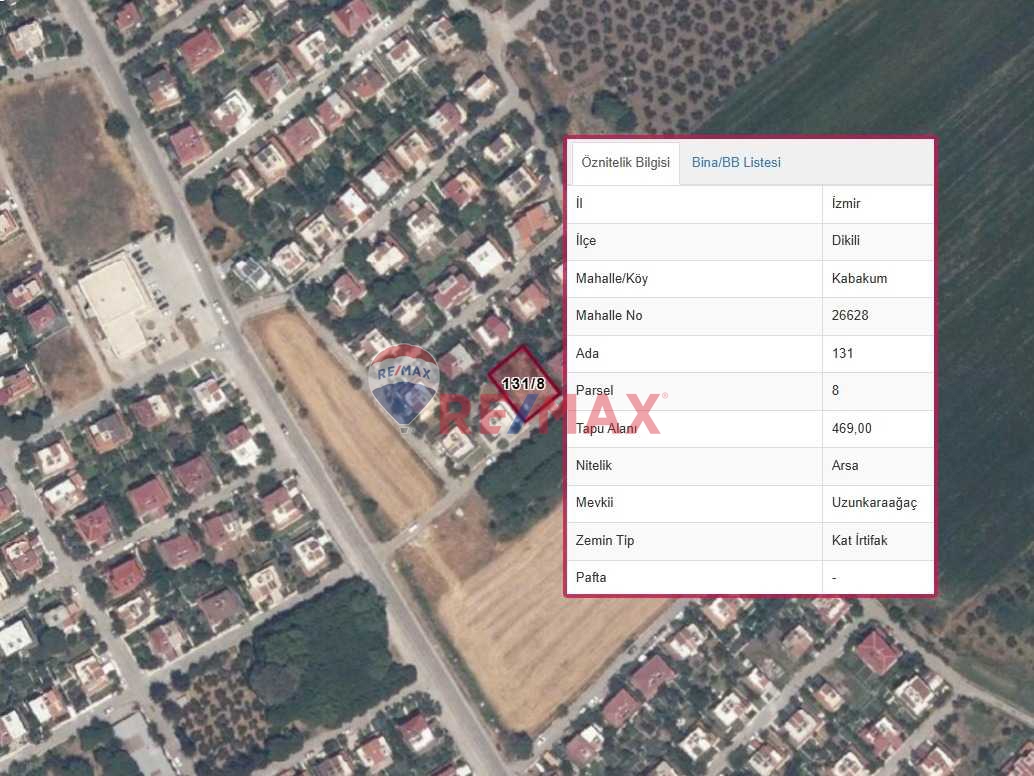Click the Pafta row label
The image size is (1034, 776).
[x=591, y=577]
